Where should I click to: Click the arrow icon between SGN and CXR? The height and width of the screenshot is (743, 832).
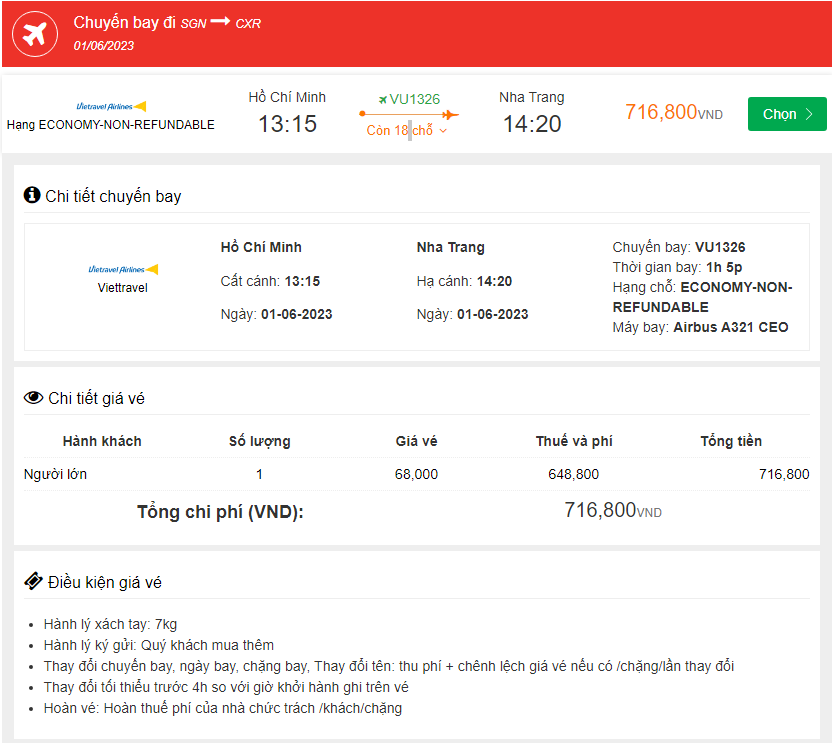(221, 22)
